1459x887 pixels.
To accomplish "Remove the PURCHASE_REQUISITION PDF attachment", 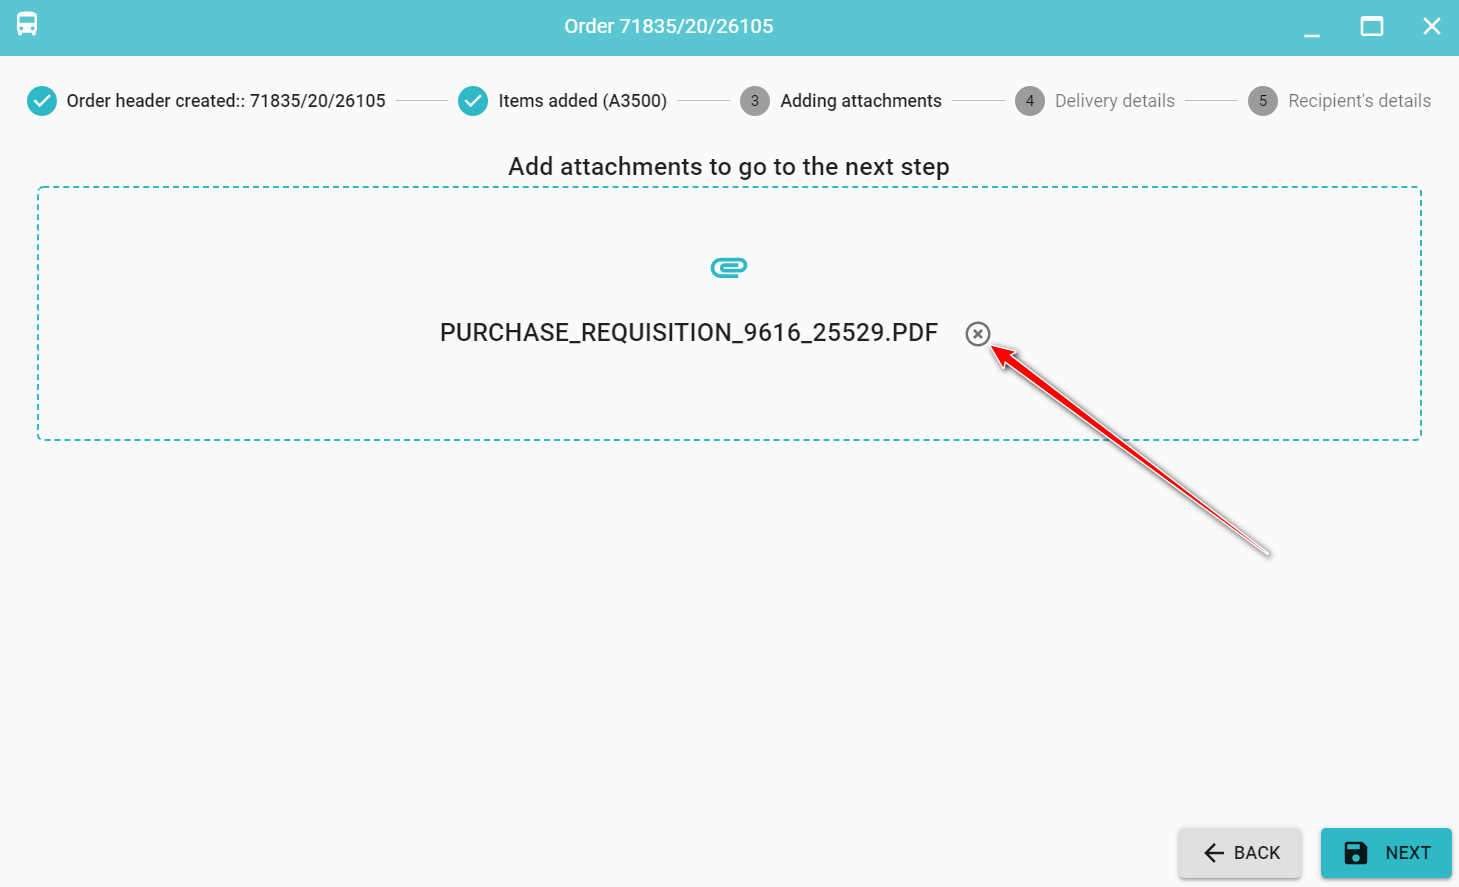I will 977,334.
